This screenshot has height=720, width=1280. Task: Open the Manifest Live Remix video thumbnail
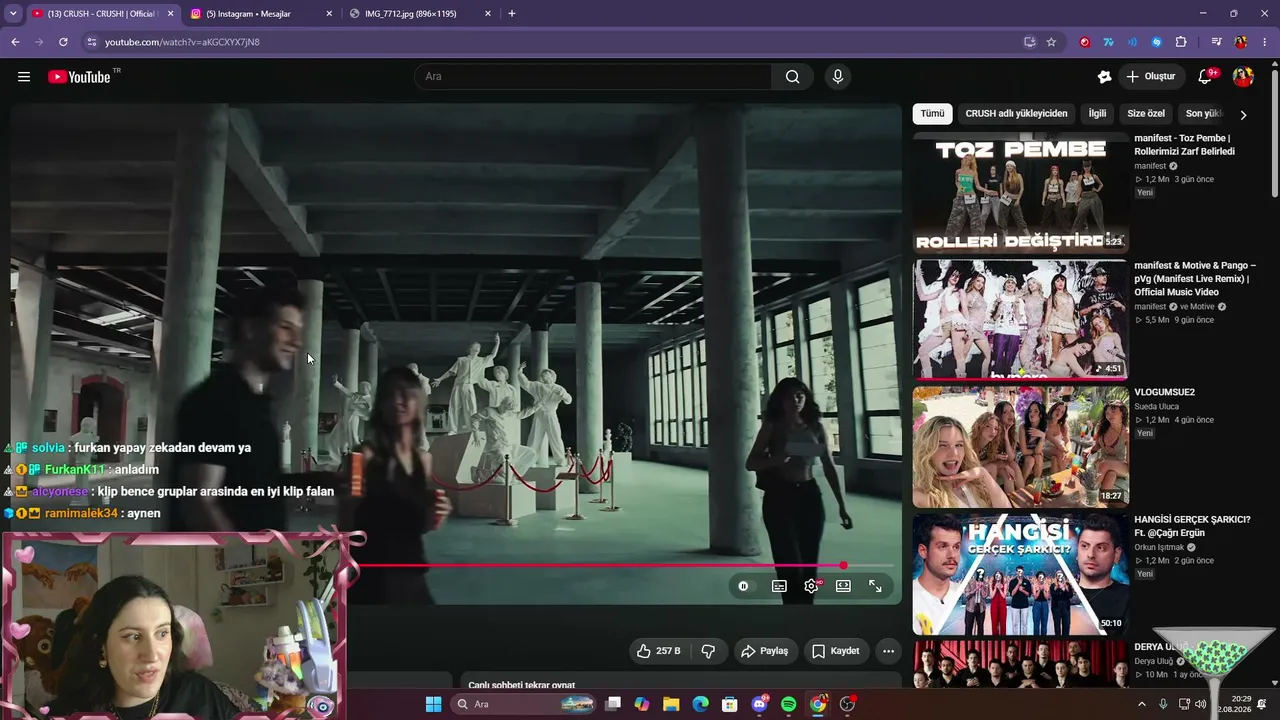tap(1020, 320)
